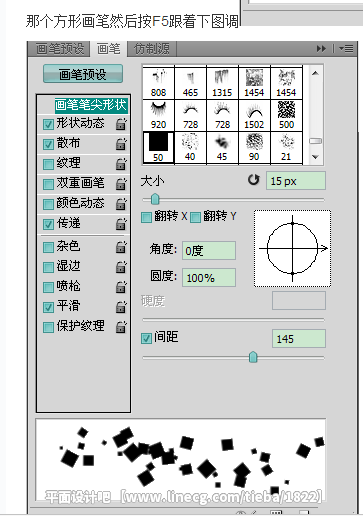
Task: Open the brush panel options menu
Action: pos(346,49)
